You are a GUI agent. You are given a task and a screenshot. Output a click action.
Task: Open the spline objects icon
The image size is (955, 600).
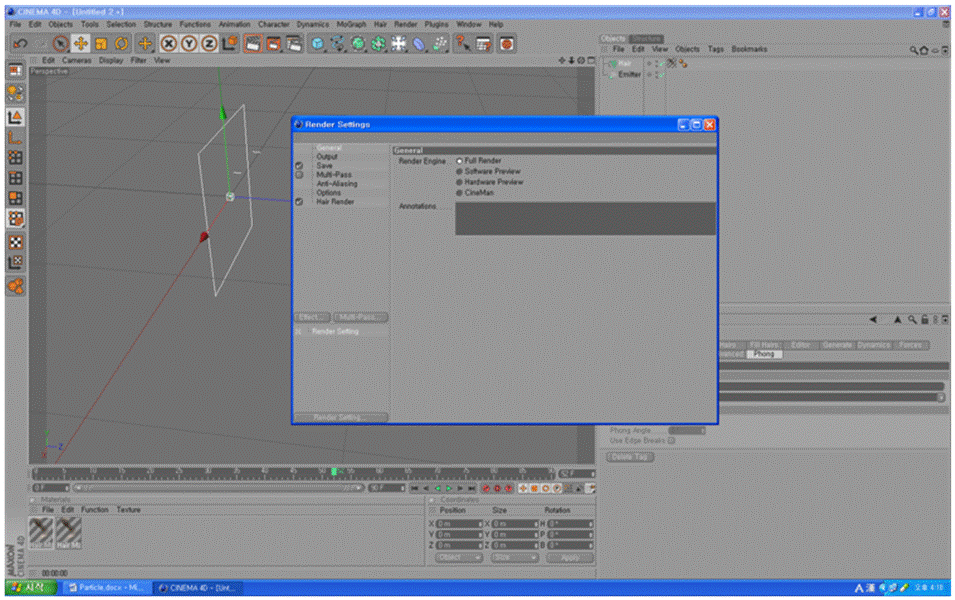tap(337, 44)
